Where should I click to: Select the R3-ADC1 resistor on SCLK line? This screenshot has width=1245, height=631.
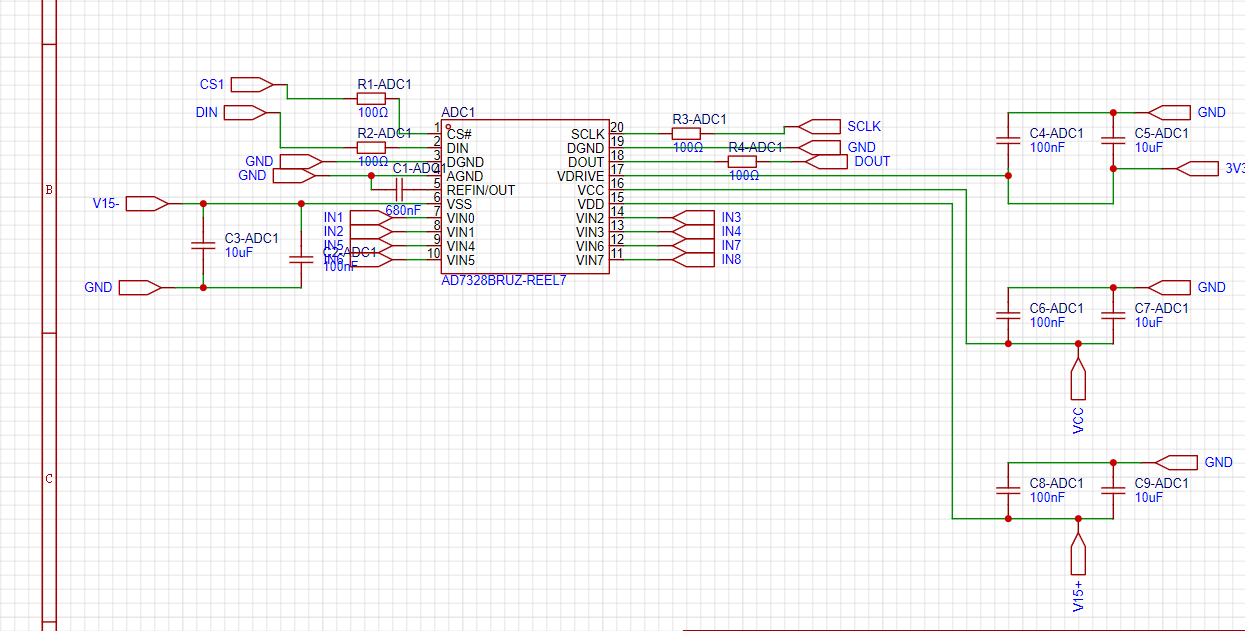(686, 133)
